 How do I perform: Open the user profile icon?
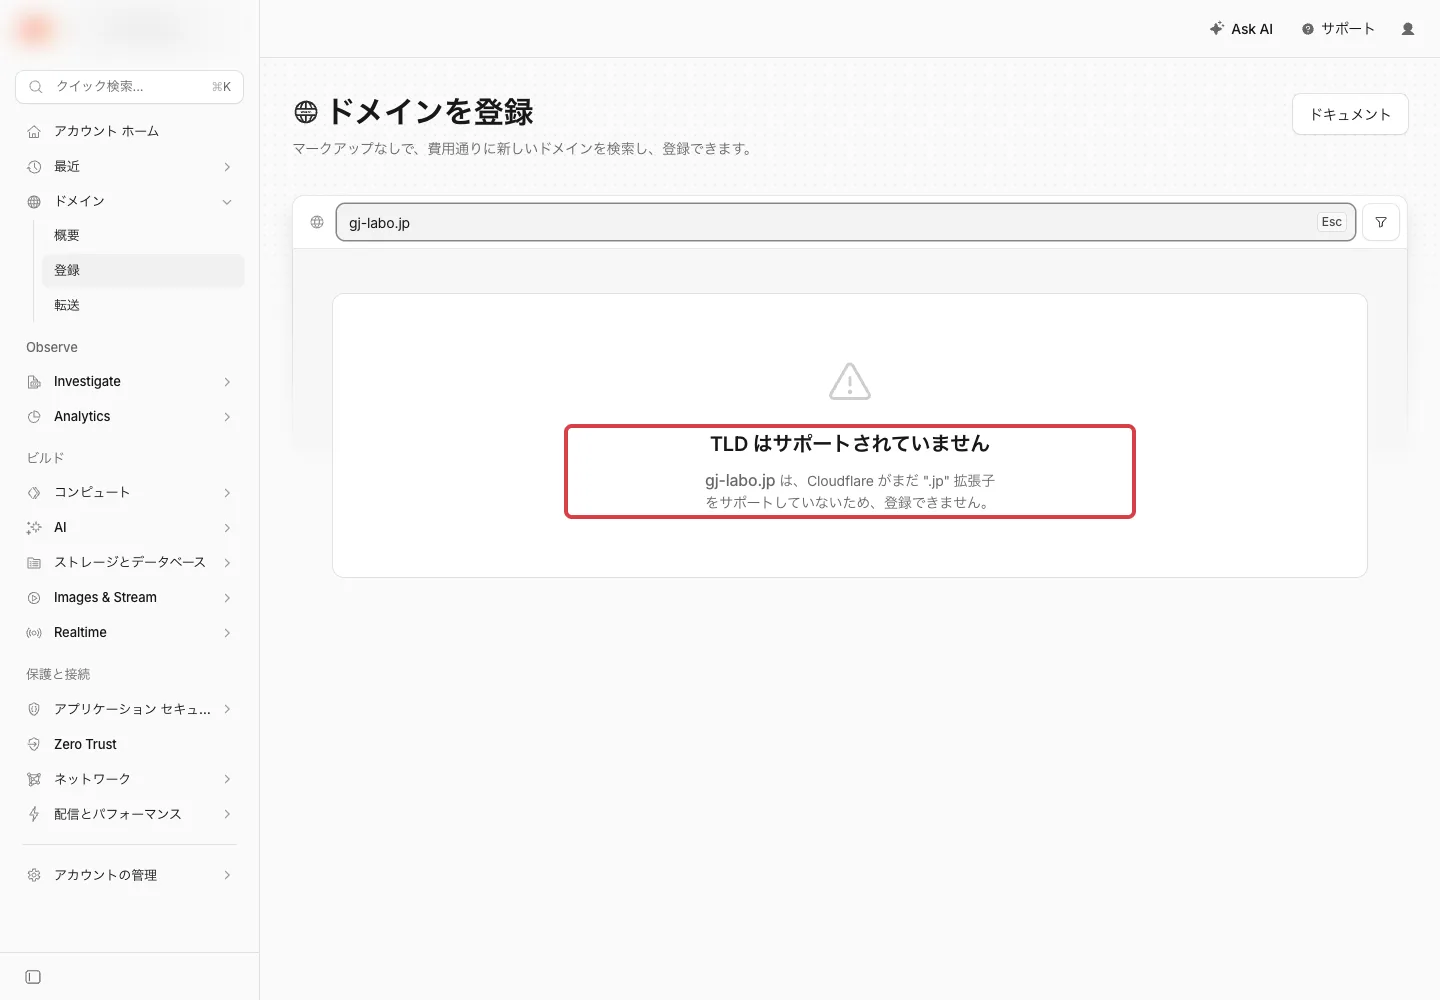1408,29
